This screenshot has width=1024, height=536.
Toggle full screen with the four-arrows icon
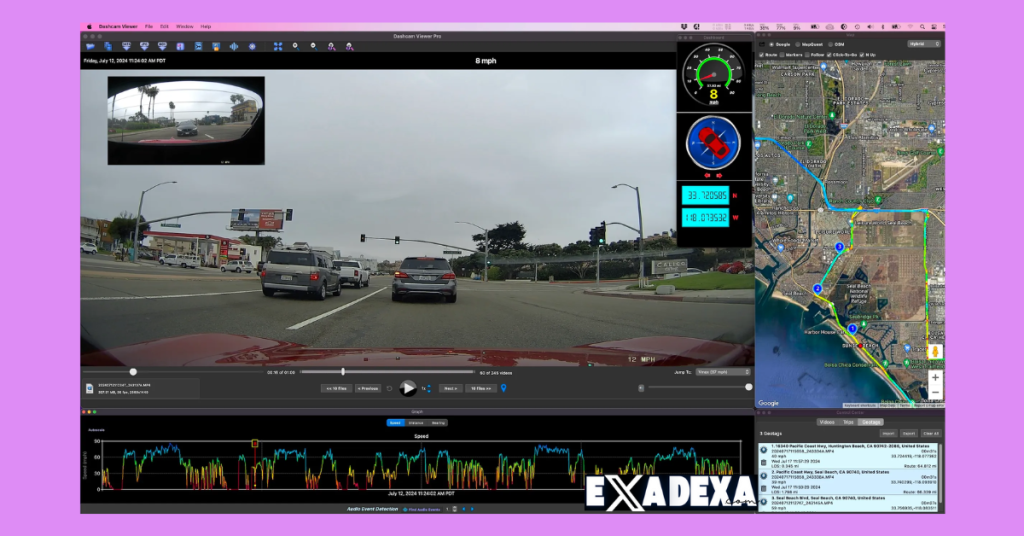click(x=278, y=46)
